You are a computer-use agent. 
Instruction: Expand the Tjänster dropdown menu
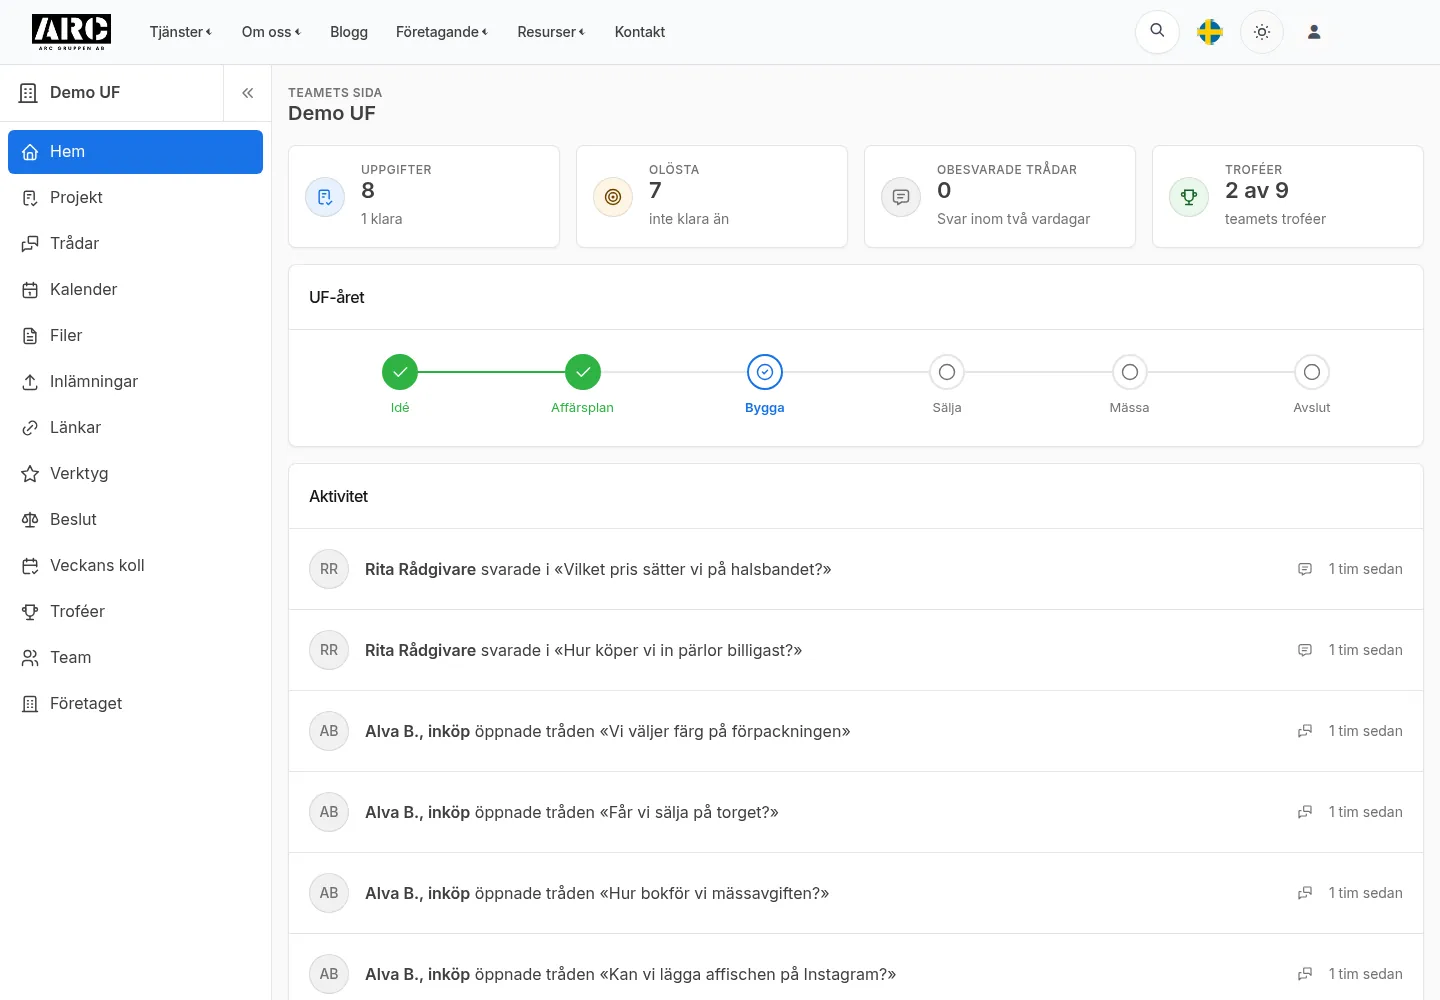[x=181, y=32]
